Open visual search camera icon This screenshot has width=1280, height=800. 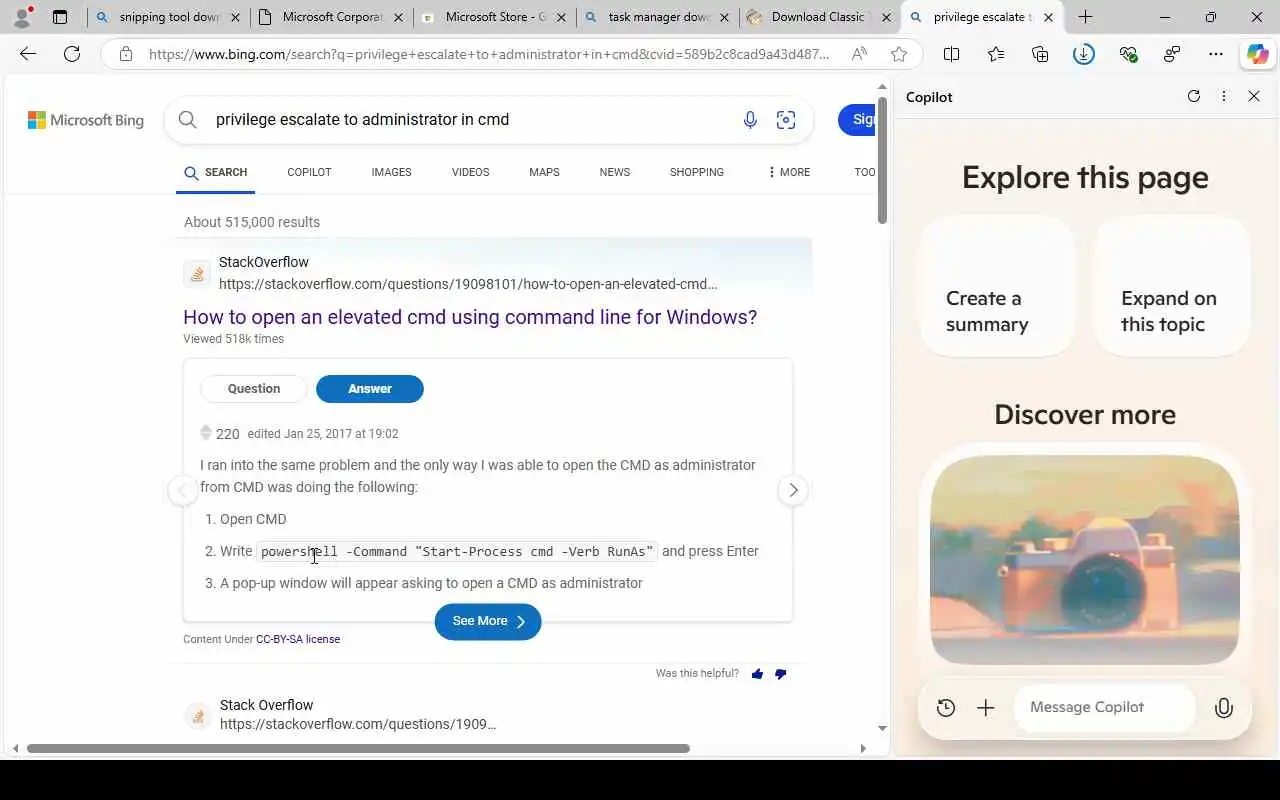click(x=786, y=120)
